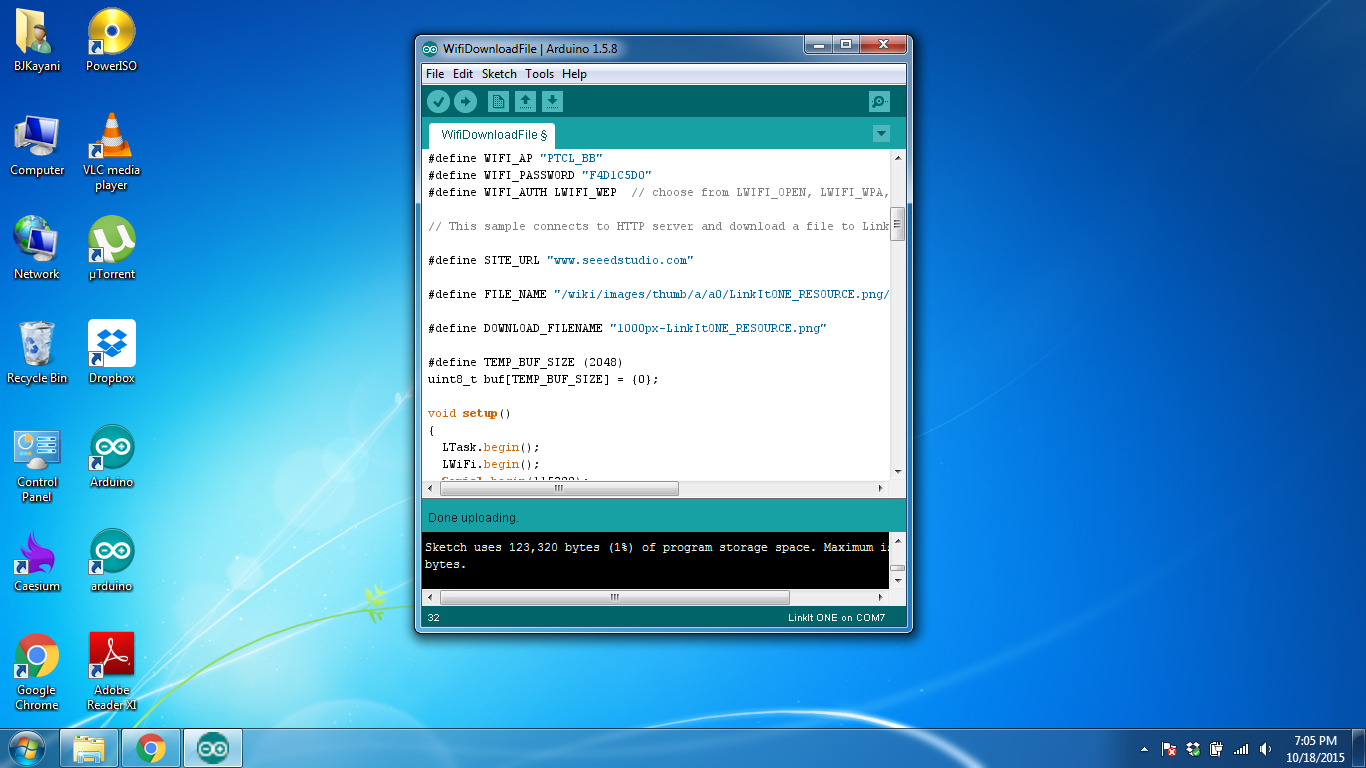Open the File menu
The height and width of the screenshot is (768, 1366).
435,74
